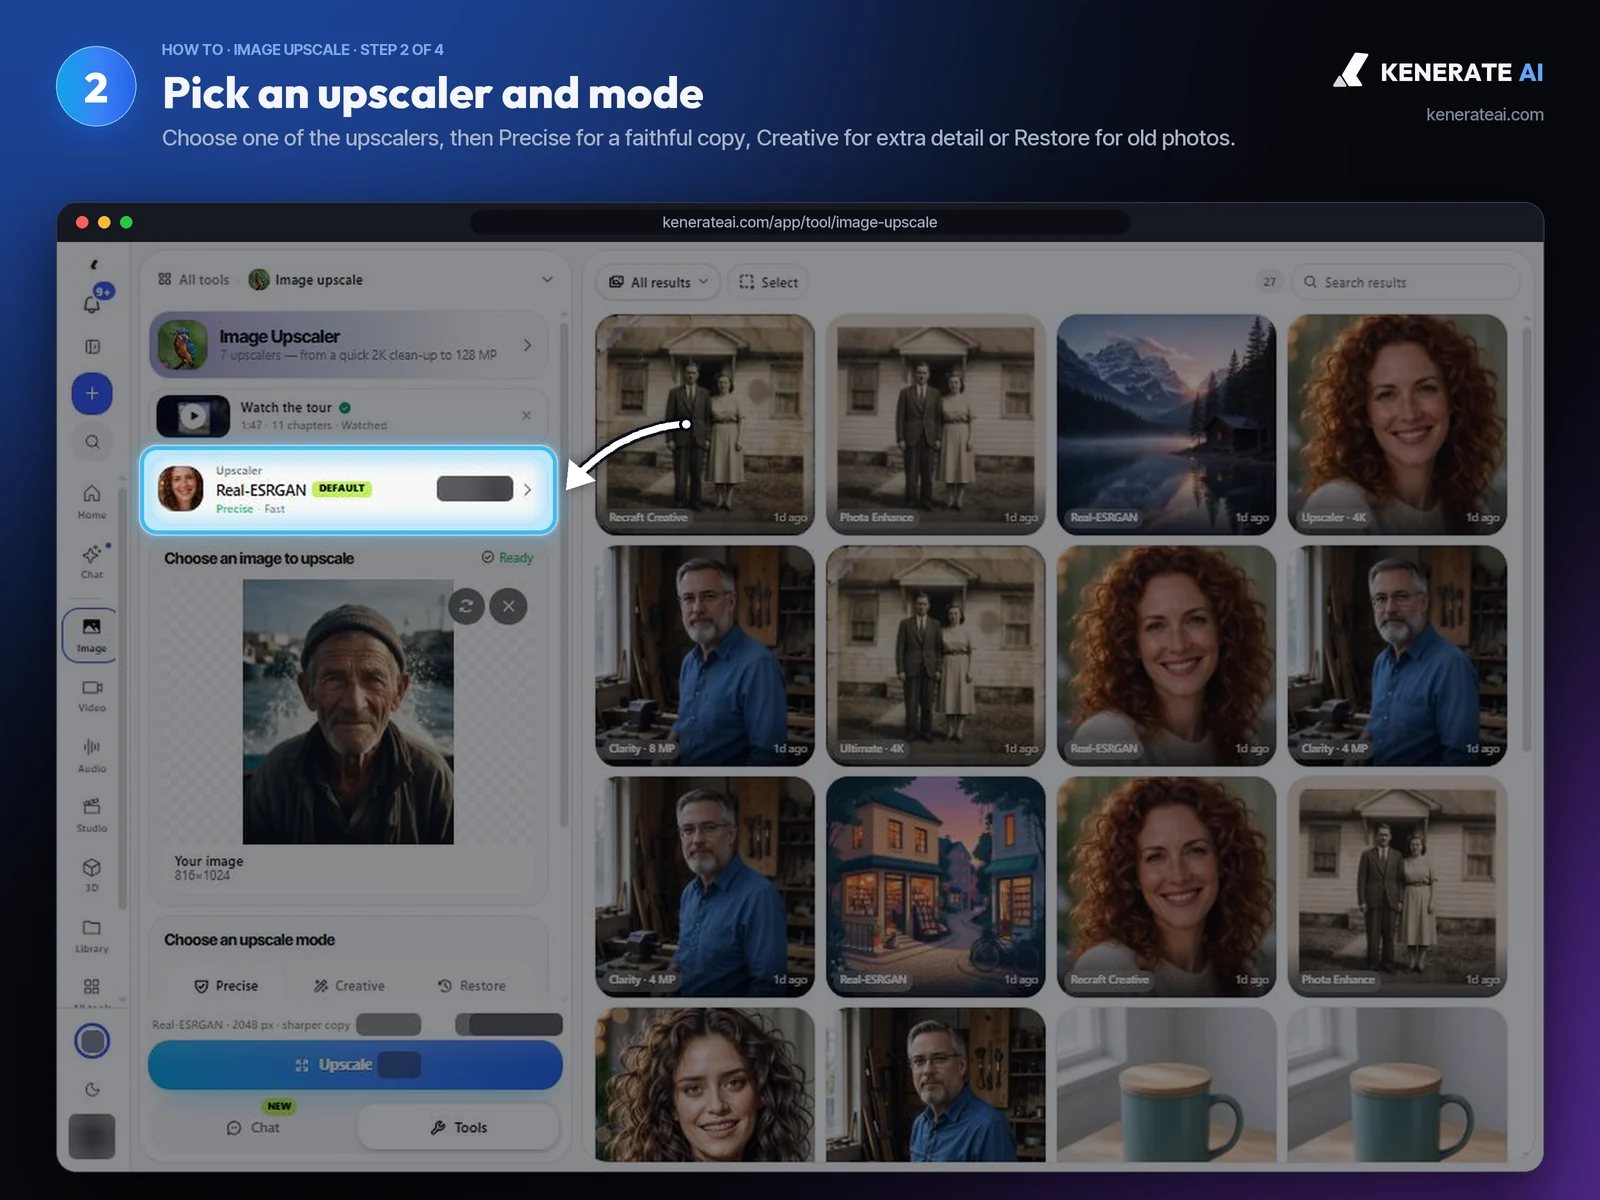The height and width of the screenshot is (1200, 1600).
Task: Select the Creative upscale mode
Action: point(349,985)
